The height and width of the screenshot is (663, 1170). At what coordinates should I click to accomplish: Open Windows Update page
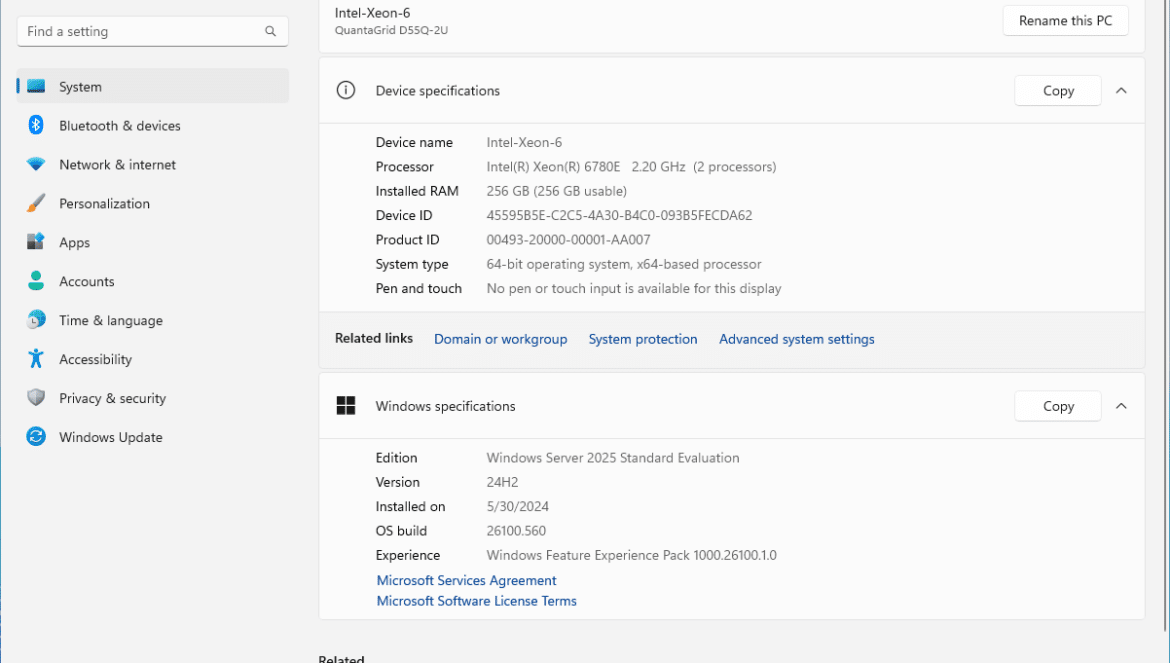tap(153, 436)
